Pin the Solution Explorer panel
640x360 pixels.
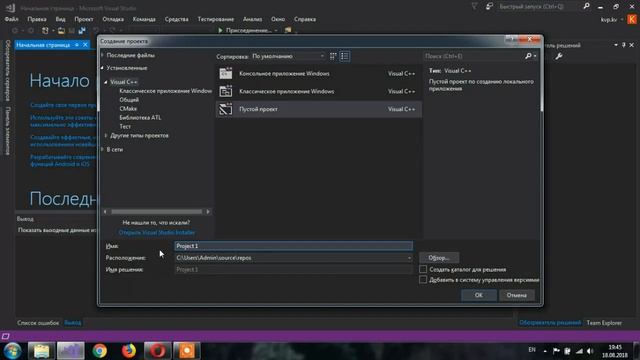tap(624, 45)
